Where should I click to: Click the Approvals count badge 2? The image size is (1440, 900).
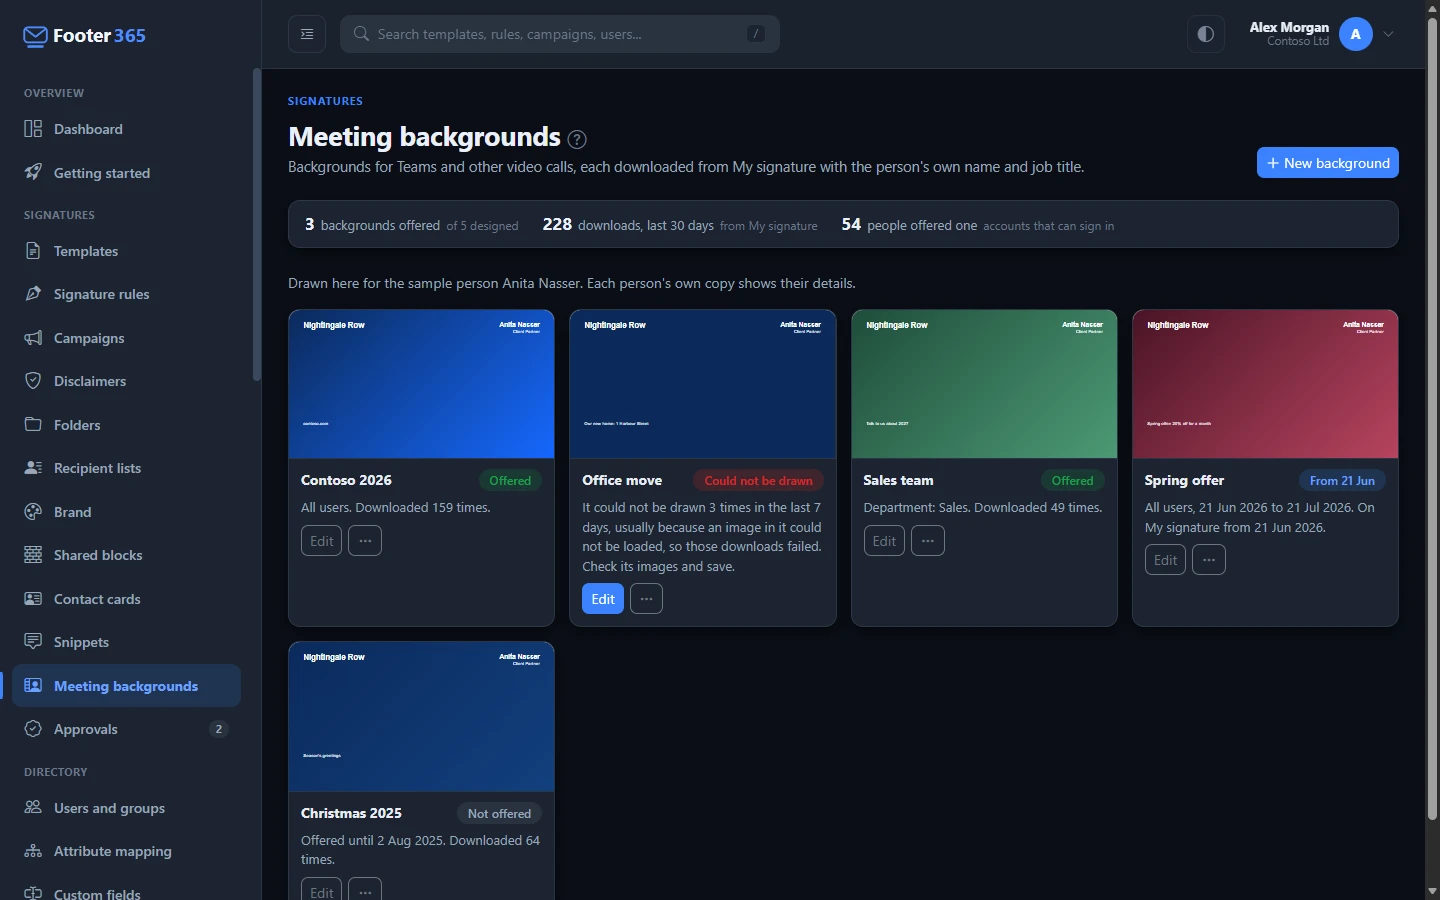218,729
